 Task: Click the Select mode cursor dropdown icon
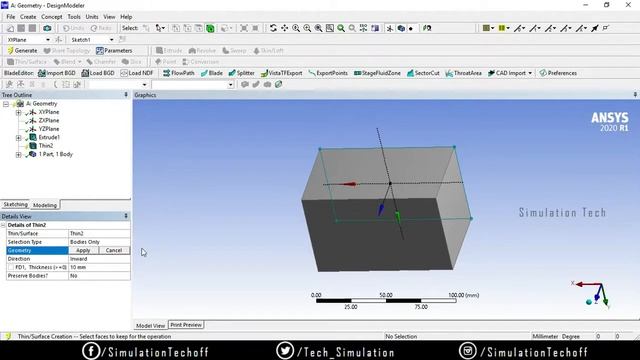pos(160,28)
